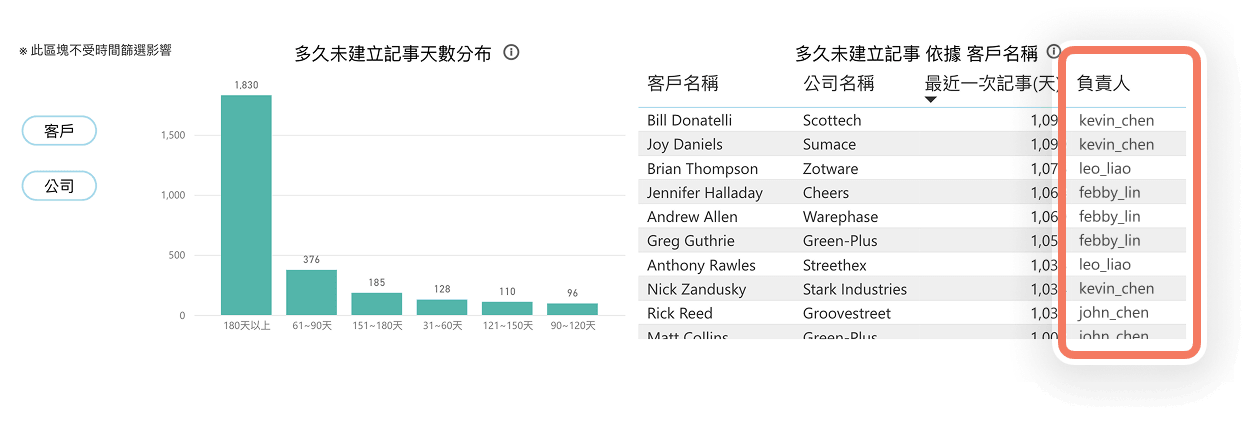Image resolution: width=1255 pixels, height=421 pixels.
Task: Sort by 公司名稱 column header
Action: pos(838,83)
